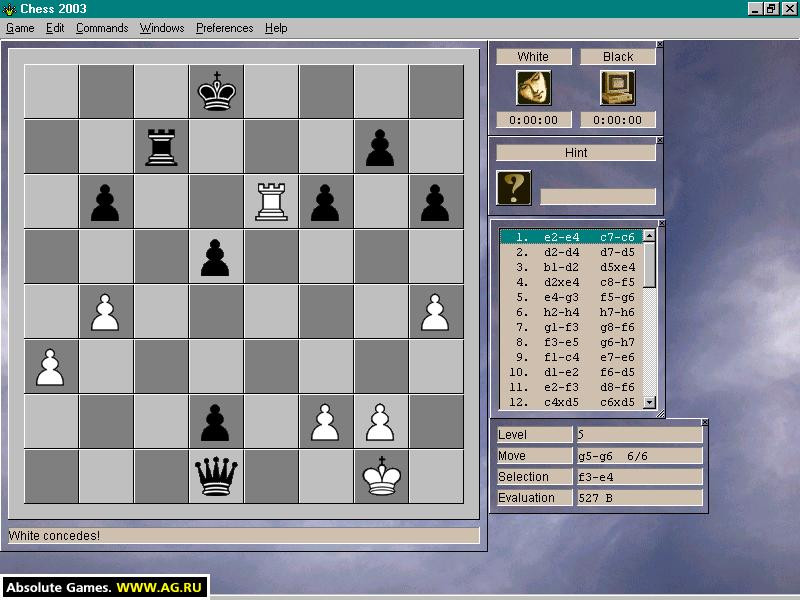This screenshot has width=800, height=600.
Task: Select the white pawn on a3
Action: pyautogui.click(x=50, y=367)
